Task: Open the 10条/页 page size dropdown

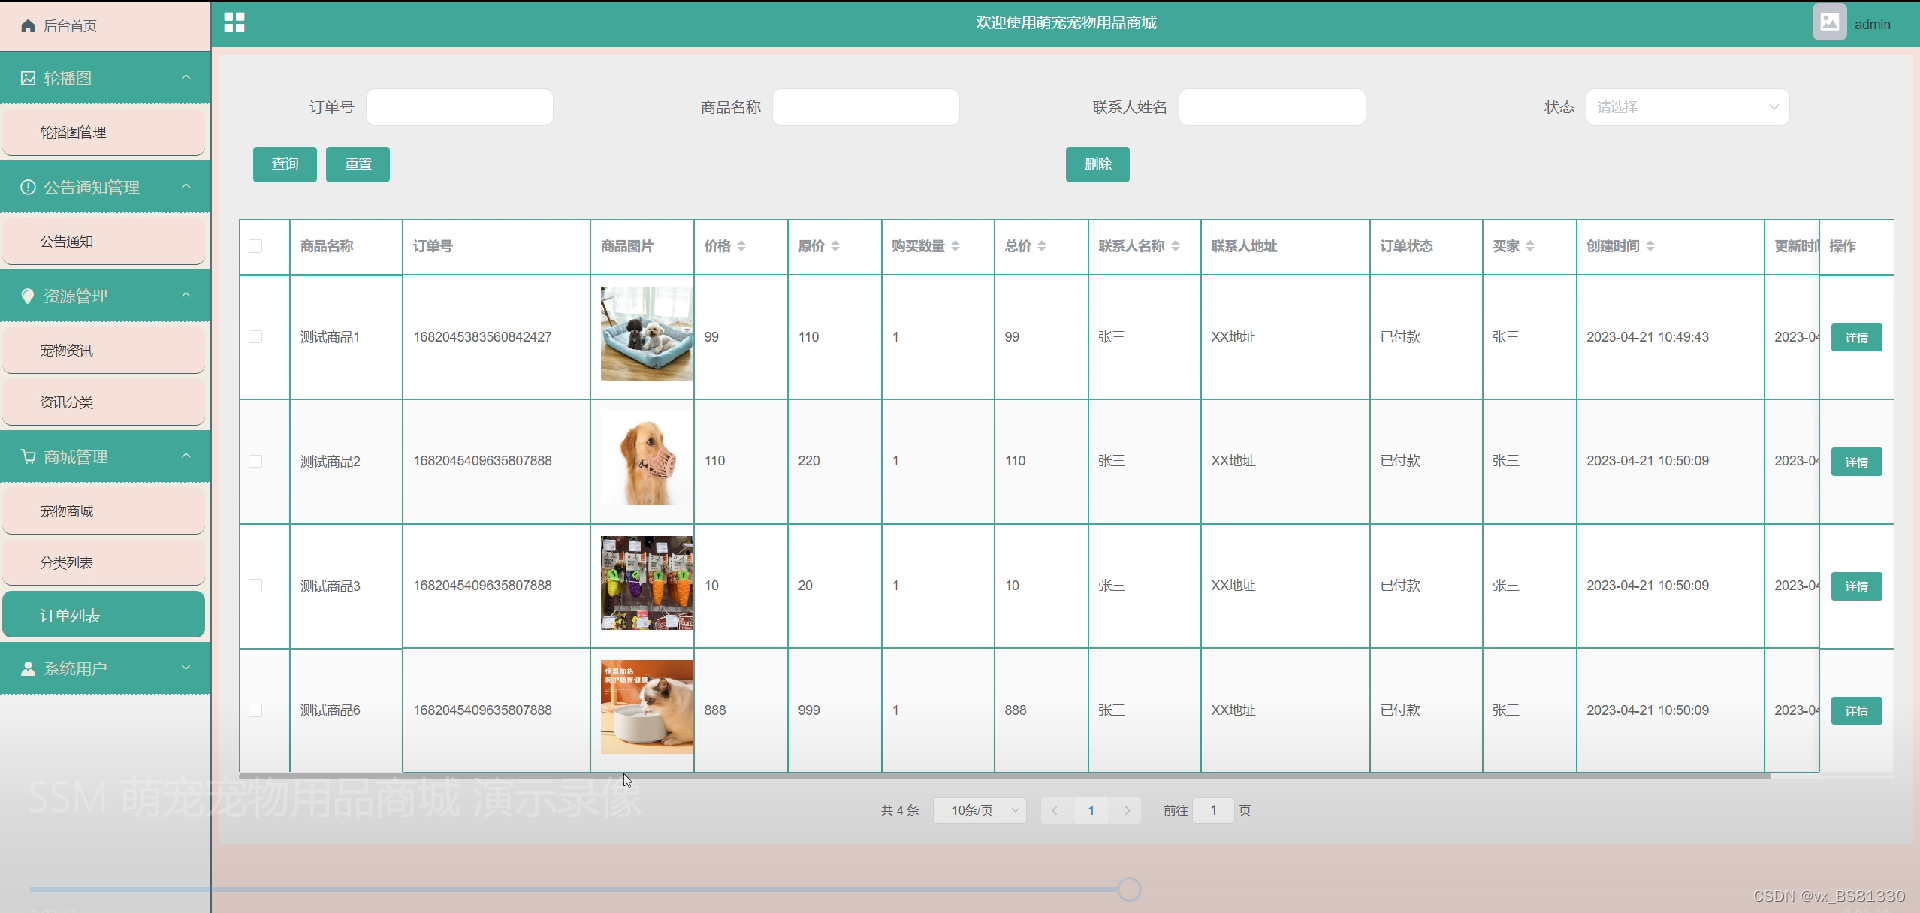Action: point(979,811)
